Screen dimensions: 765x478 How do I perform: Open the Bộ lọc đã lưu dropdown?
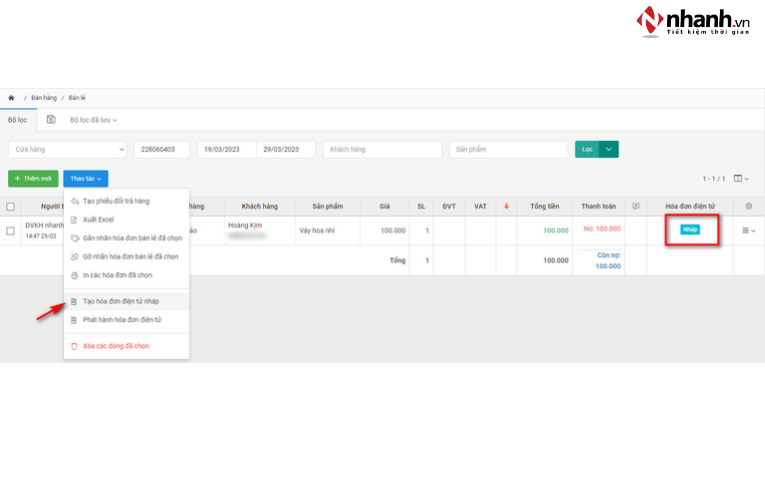[x=93, y=120]
